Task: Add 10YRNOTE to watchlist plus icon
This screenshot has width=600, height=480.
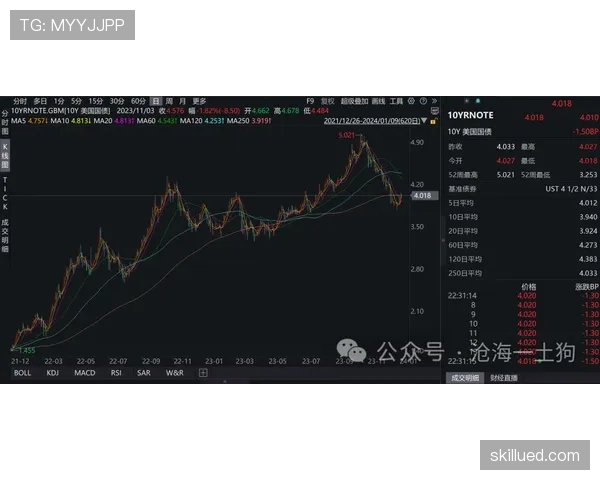Action: pos(466,101)
